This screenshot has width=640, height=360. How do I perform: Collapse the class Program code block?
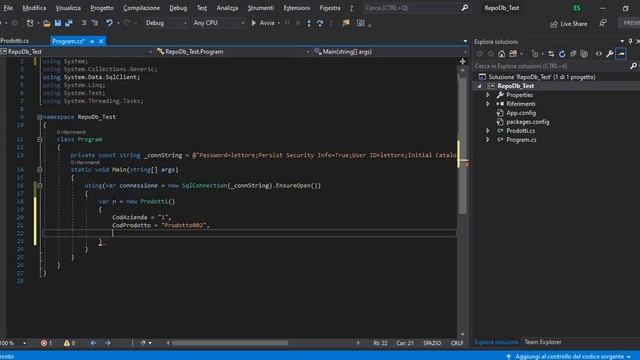[x=40, y=140]
